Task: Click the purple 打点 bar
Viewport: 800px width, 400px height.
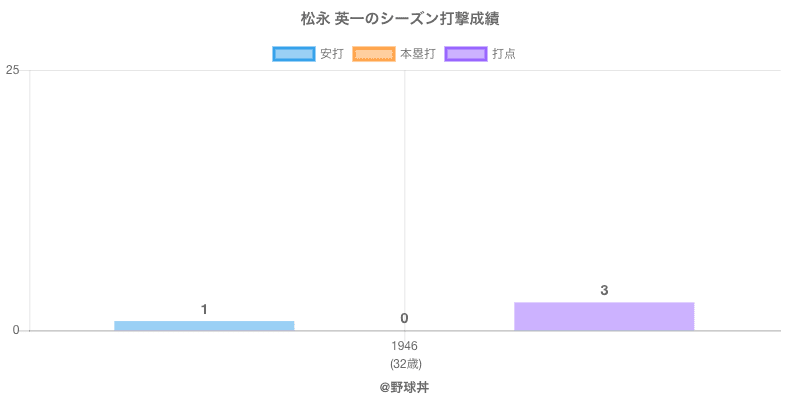Action: (604, 316)
